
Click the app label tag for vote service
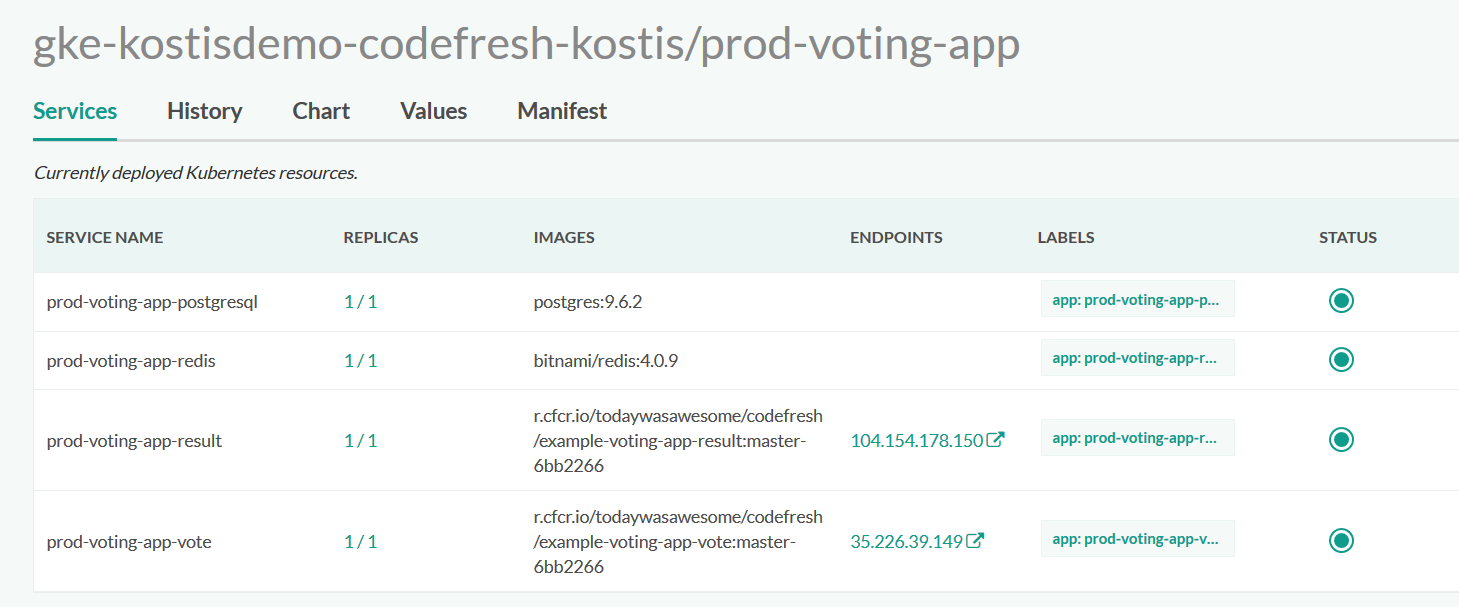coord(1137,539)
